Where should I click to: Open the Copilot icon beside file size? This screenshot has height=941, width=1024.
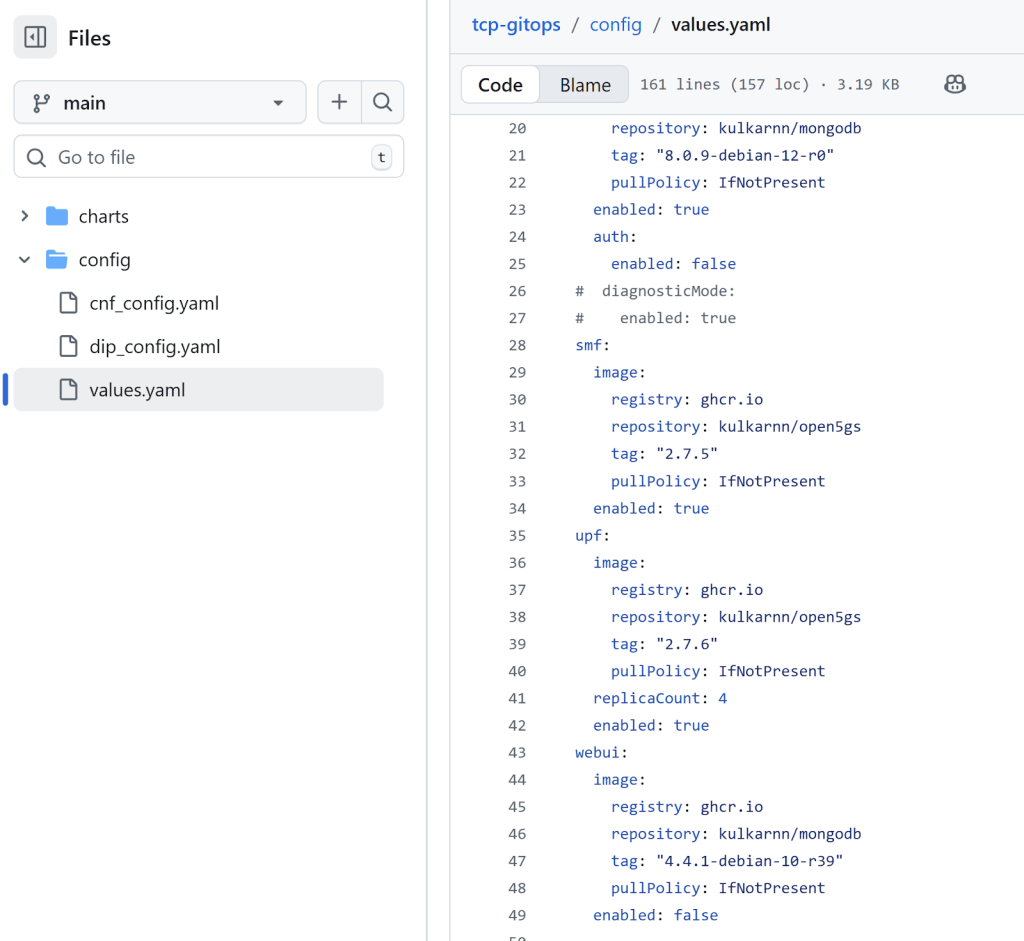(x=954, y=85)
